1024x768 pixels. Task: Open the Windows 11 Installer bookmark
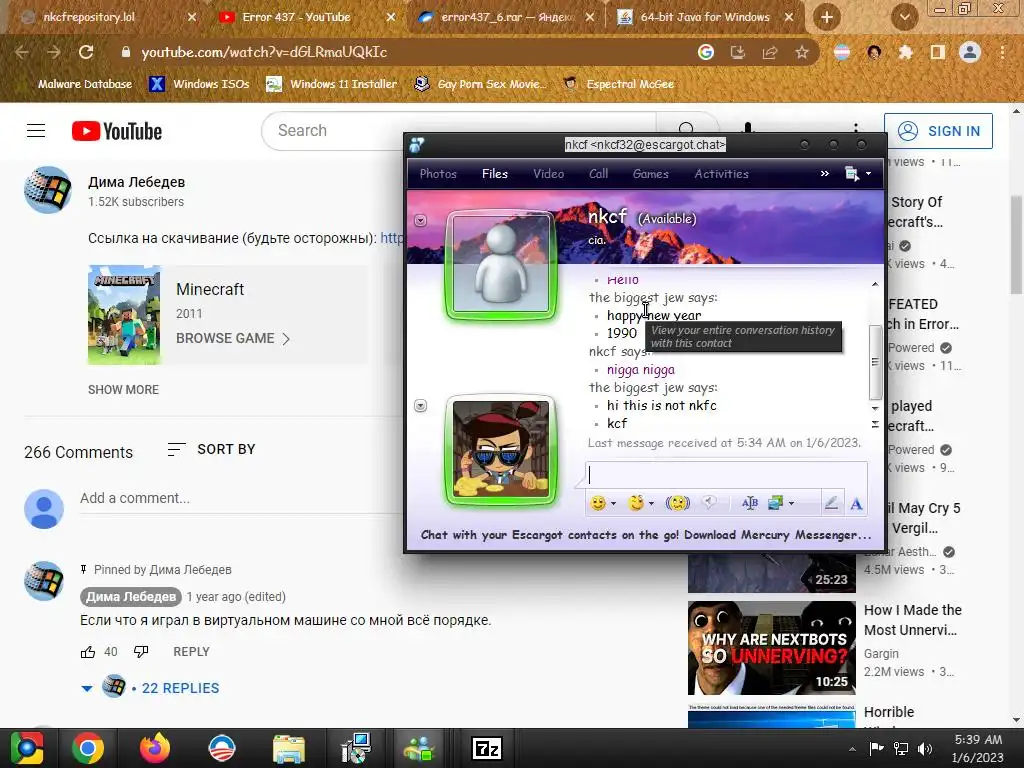332,84
